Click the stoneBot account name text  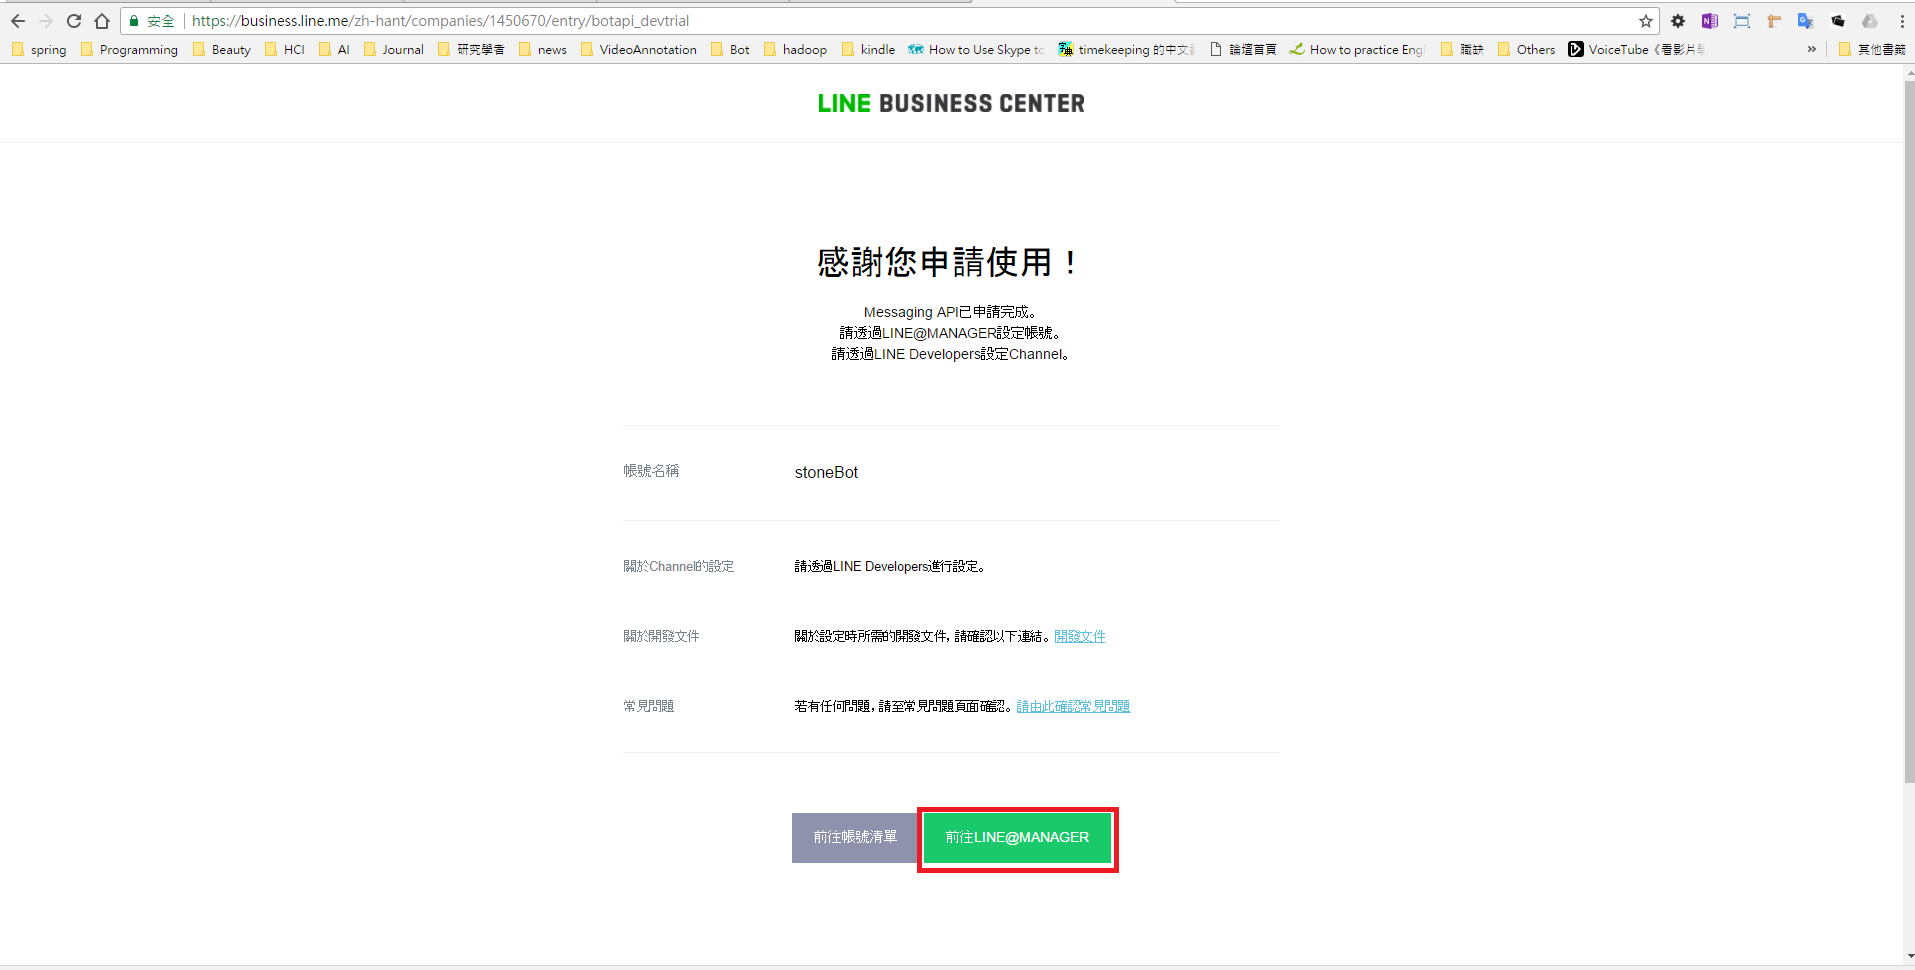click(x=826, y=472)
